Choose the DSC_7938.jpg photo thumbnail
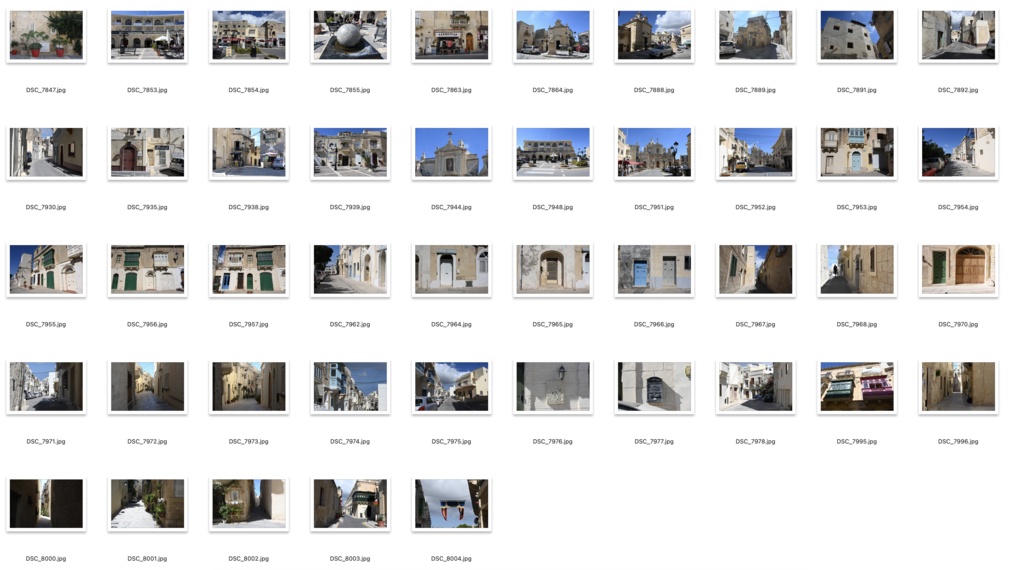Screen dimensions: 1024x570 [x=249, y=152]
